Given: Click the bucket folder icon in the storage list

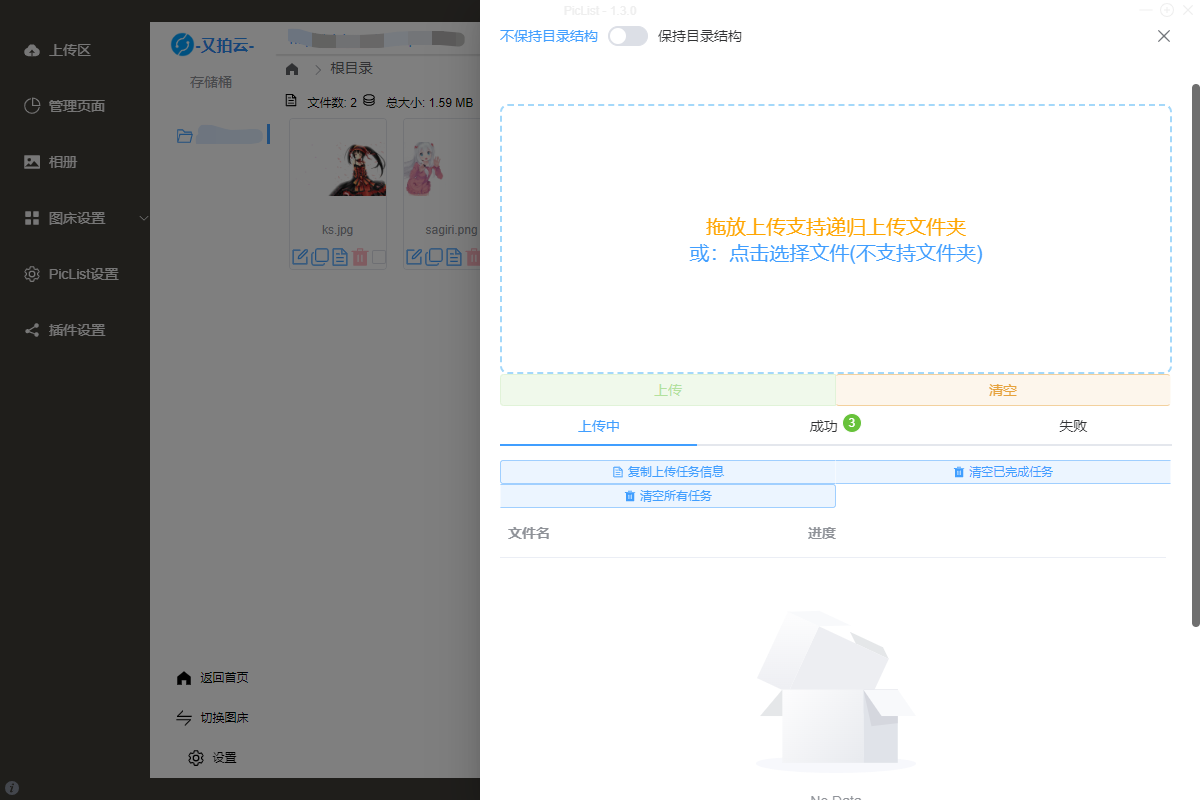Looking at the screenshot, I should (185, 135).
